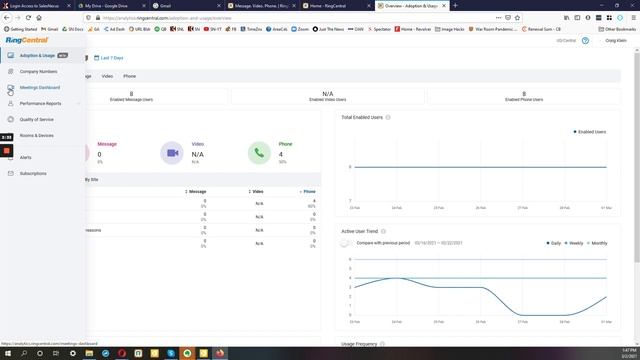Image resolution: width=640 pixels, height=360 pixels.
Task: Click the RingCentral logo
Action: pyautogui.click(x=27, y=40)
